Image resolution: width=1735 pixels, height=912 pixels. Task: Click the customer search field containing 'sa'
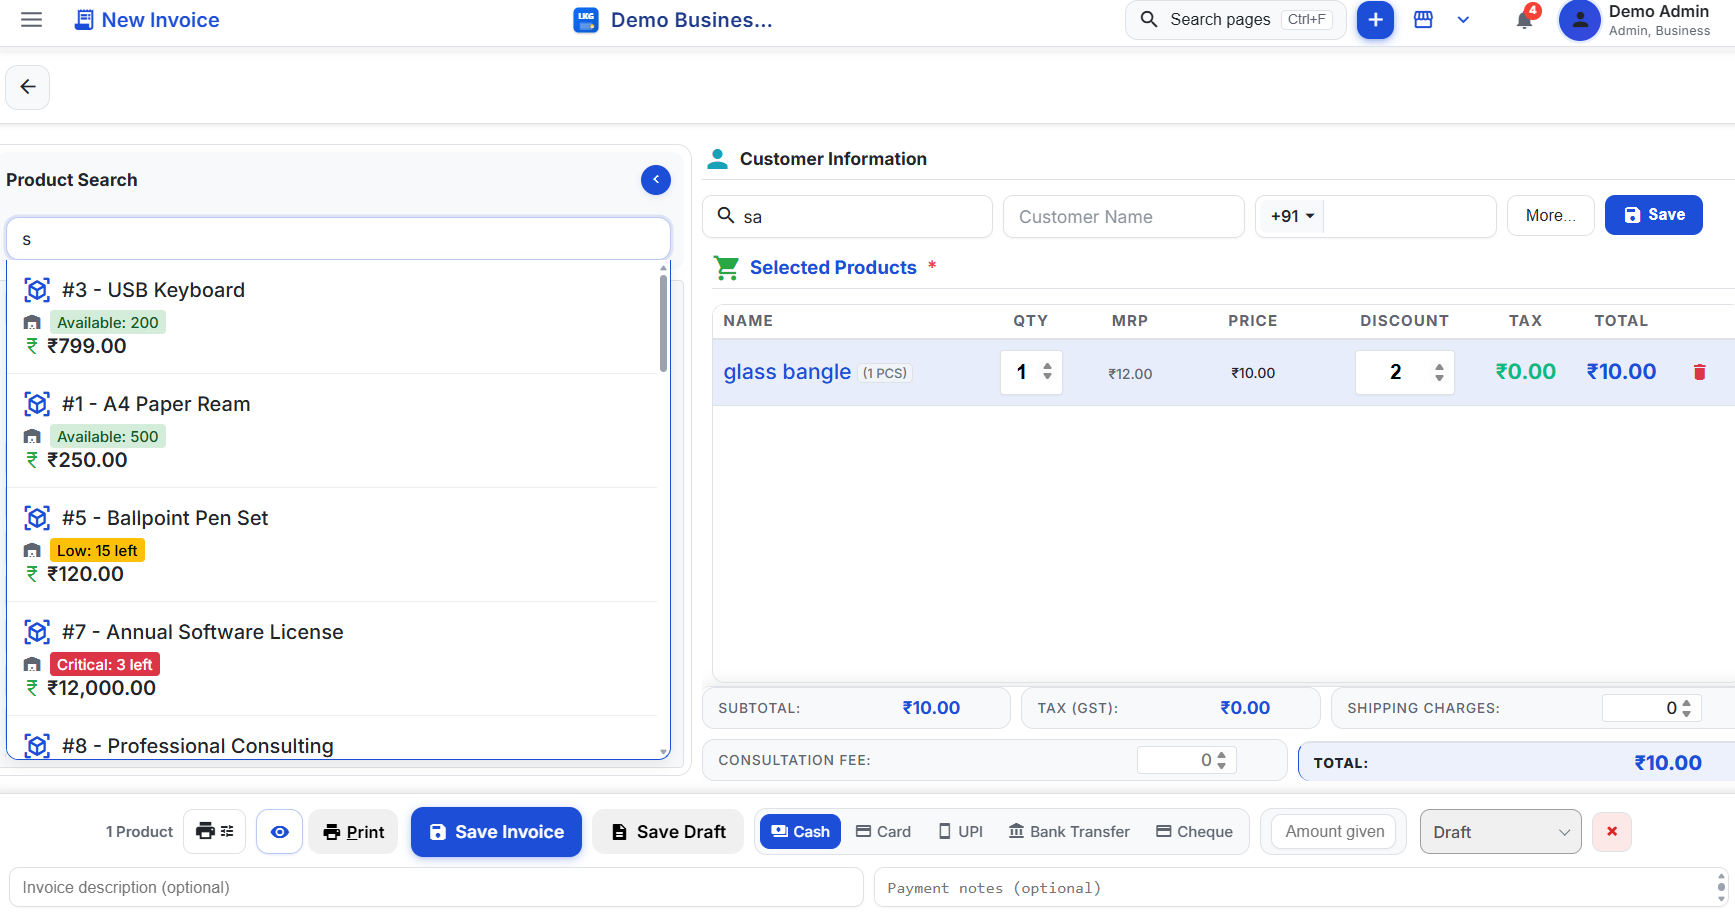[848, 216]
